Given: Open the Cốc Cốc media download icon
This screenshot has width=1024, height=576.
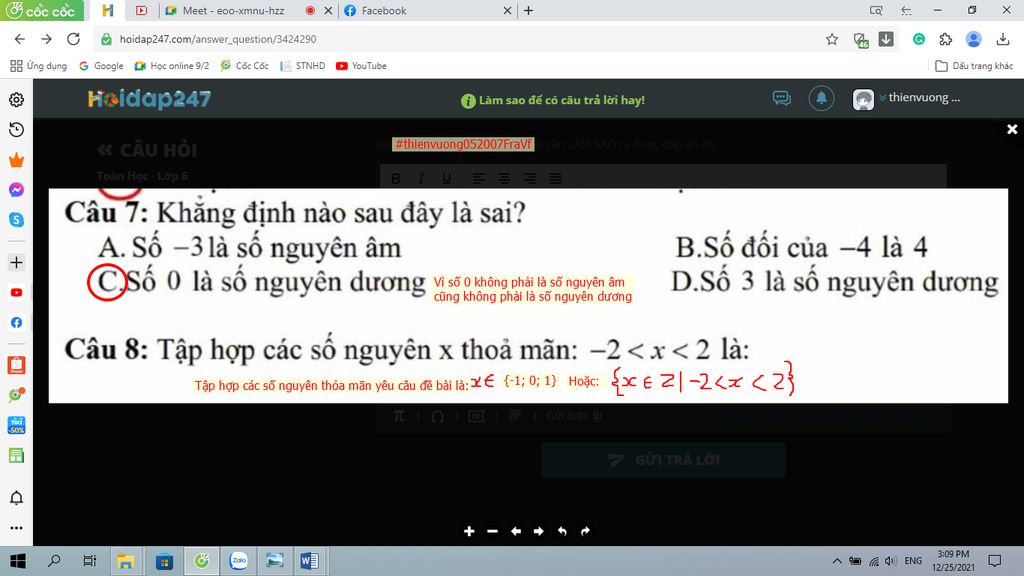Looking at the screenshot, I should 886,39.
